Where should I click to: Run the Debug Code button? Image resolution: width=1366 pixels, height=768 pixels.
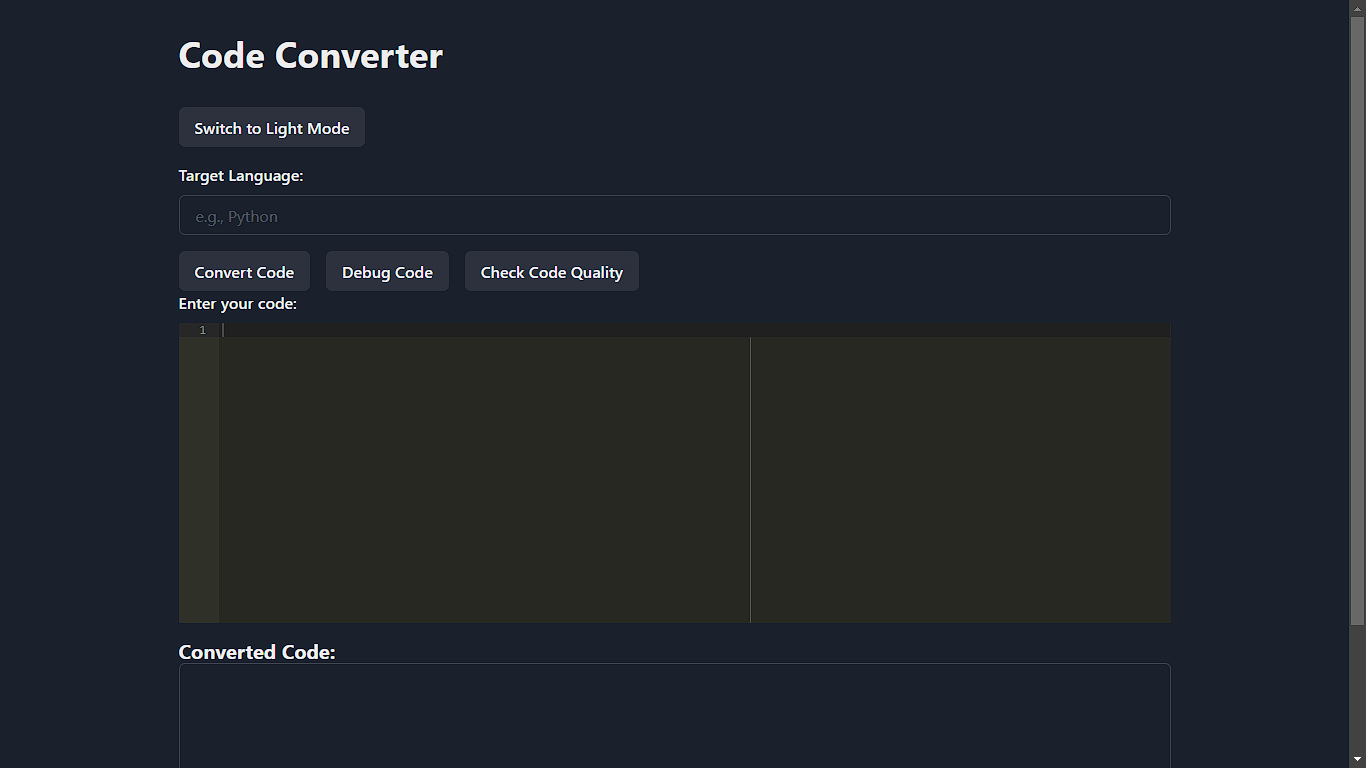point(387,272)
